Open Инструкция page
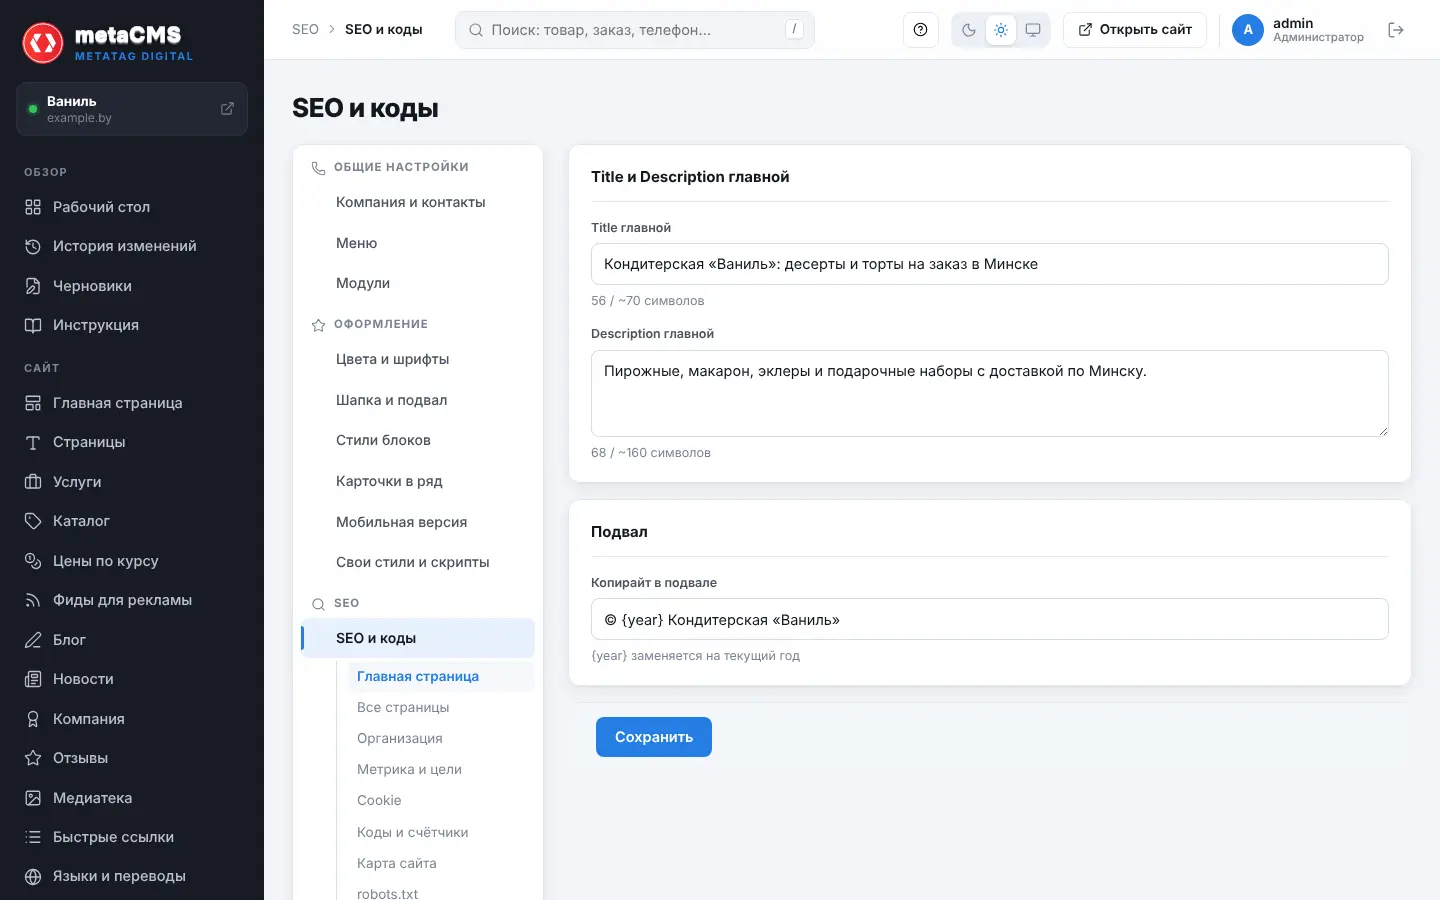The height and width of the screenshot is (900, 1440). 132,325
